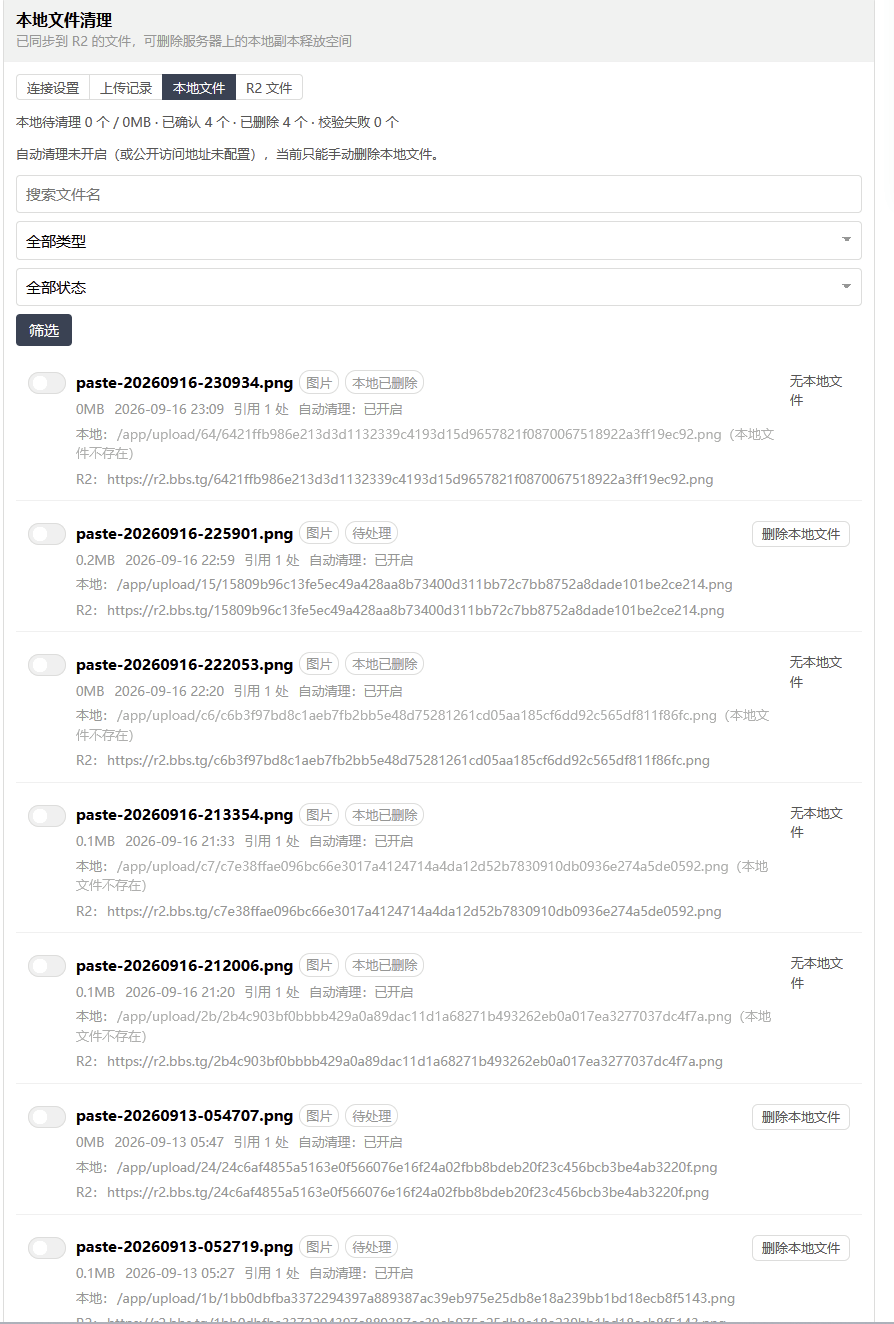Click 本地已删除 badge on paste-20260916-212006.png
The height and width of the screenshot is (1324, 894).
pyautogui.click(x=385, y=966)
